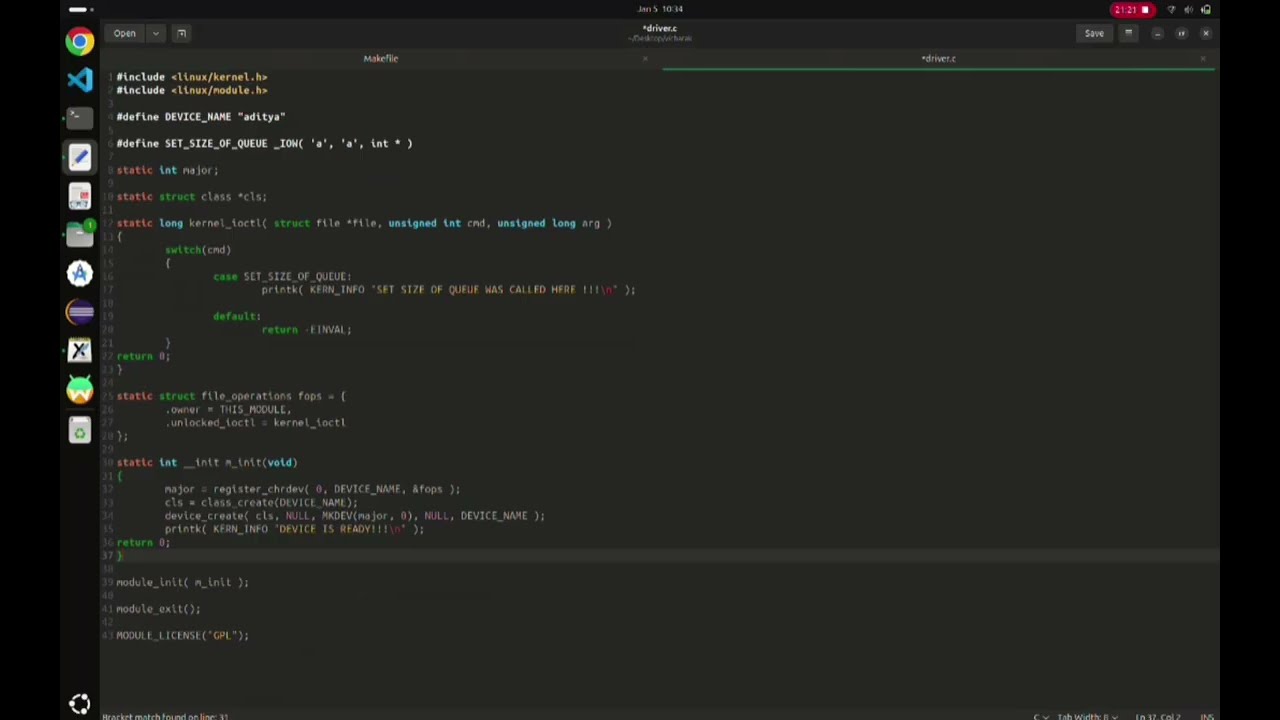Click the 'SET SIZE OF QUEUE' printk line
This screenshot has height=720, width=1280.
pos(448,289)
